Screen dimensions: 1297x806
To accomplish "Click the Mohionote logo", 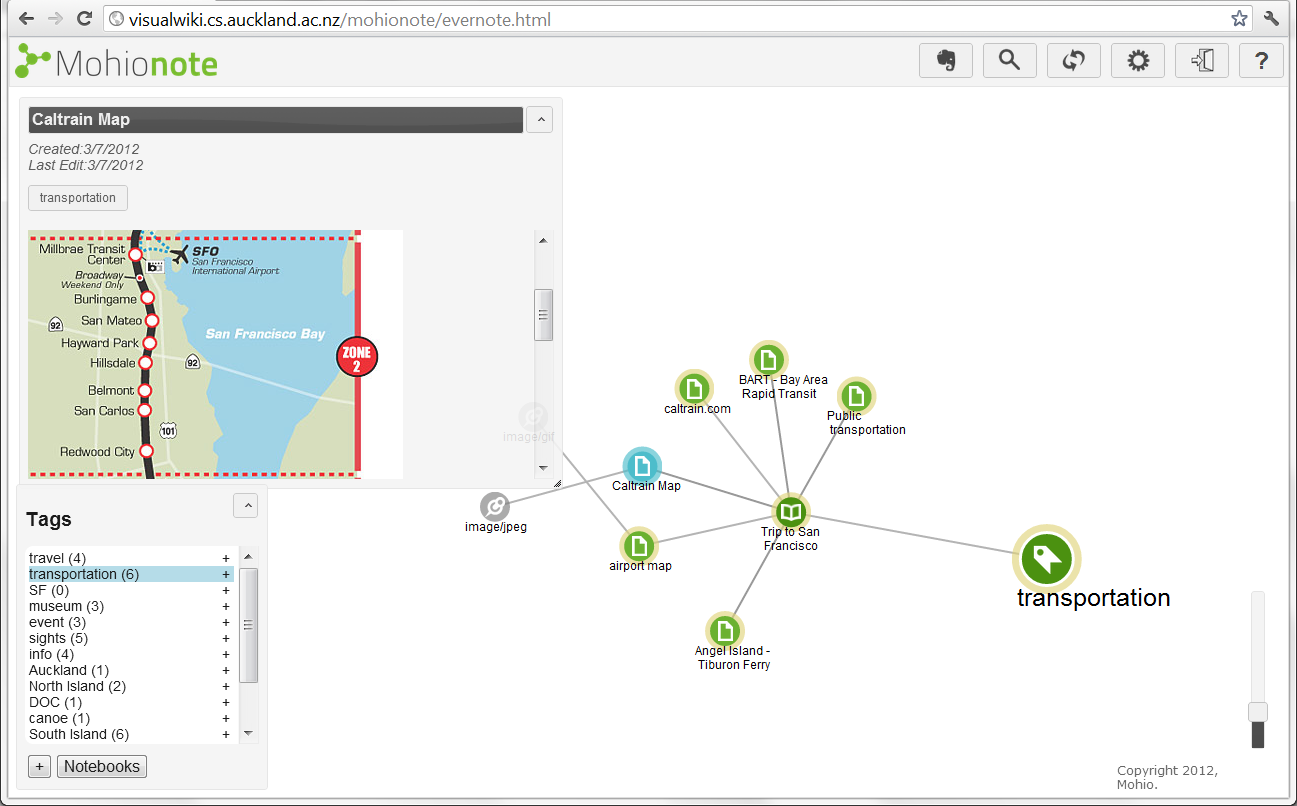I will [x=117, y=62].
